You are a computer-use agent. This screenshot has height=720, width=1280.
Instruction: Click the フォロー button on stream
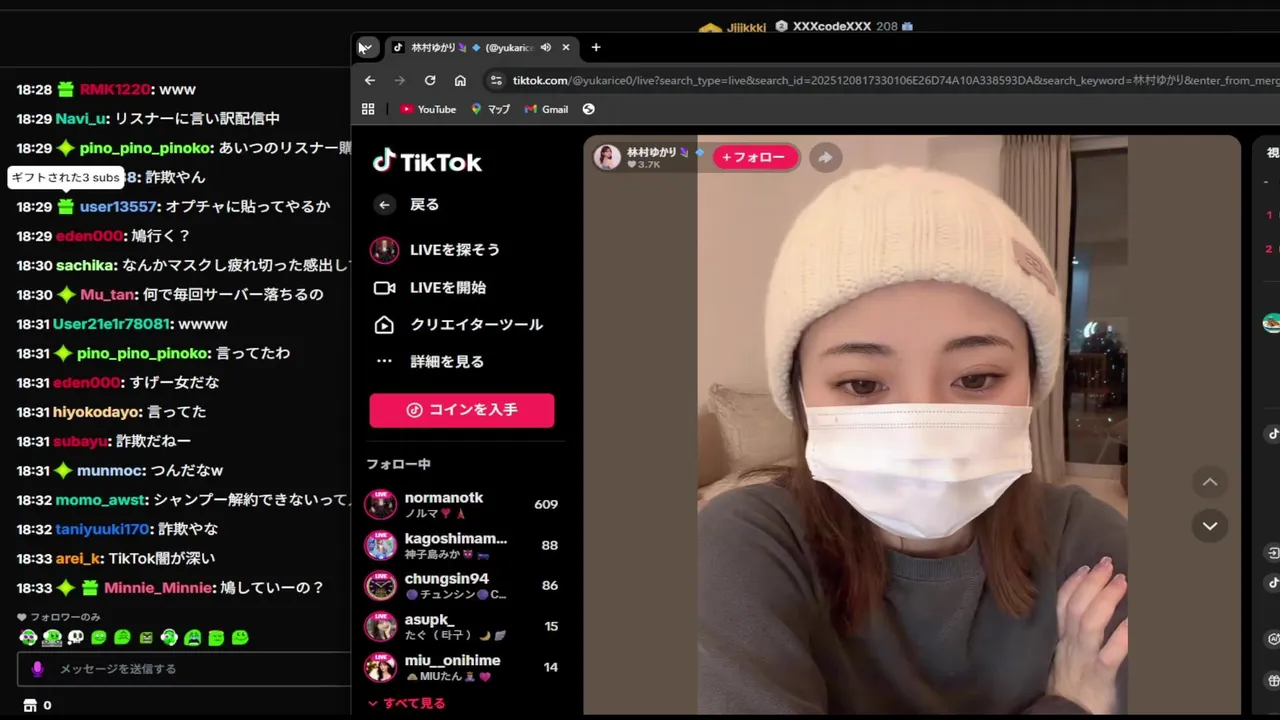point(755,157)
